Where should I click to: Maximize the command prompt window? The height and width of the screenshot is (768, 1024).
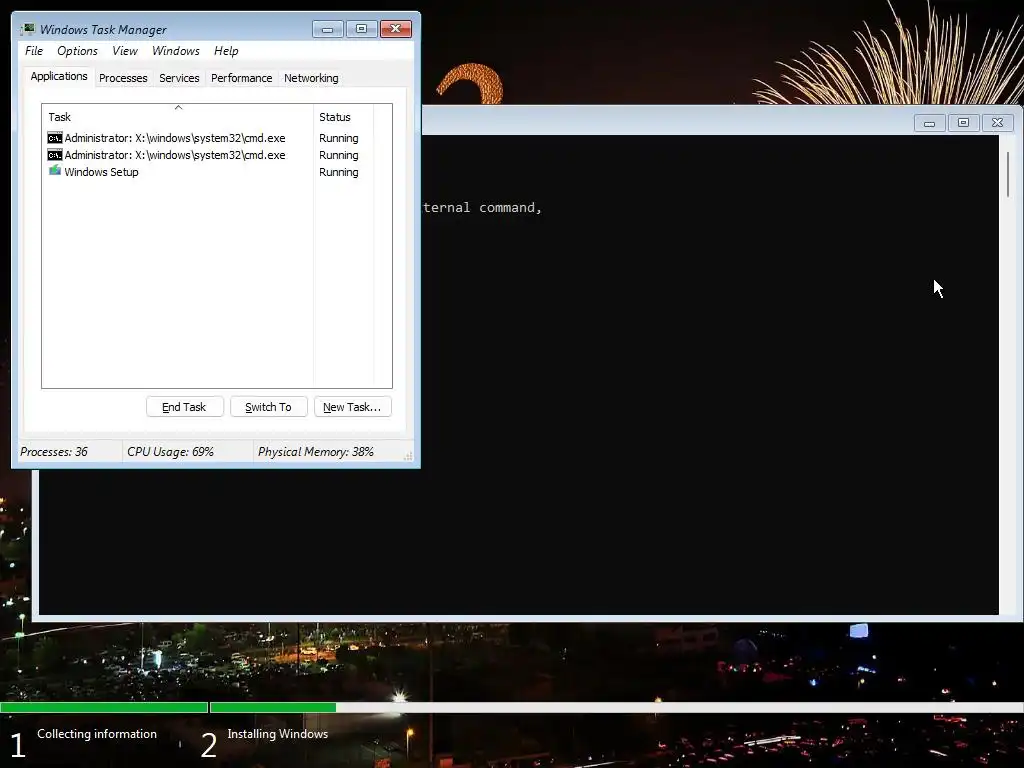pos(963,123)
